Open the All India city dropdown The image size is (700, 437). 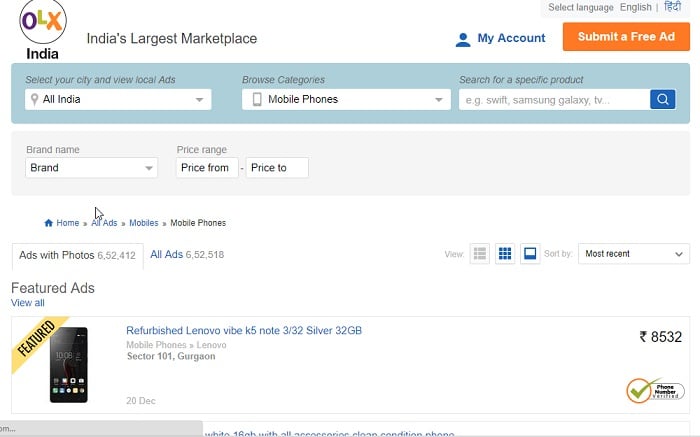pyautogui.click(x=118, y=99)
